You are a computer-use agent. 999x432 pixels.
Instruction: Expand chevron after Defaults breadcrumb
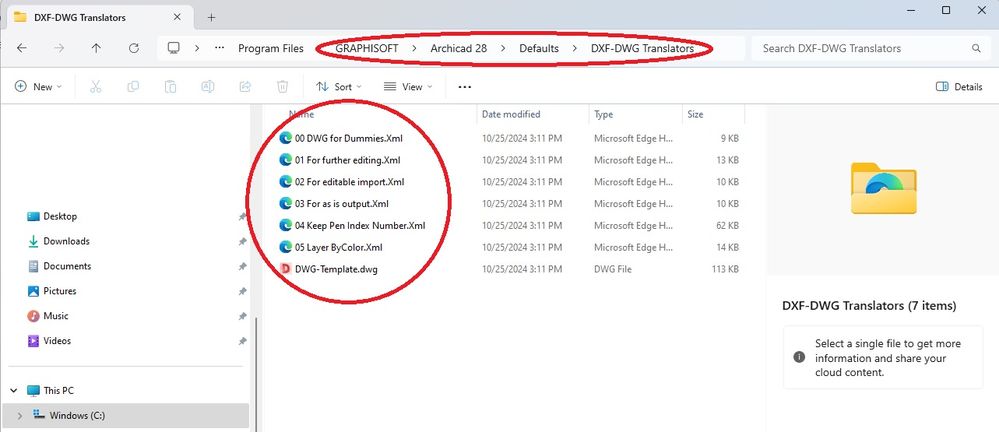click(x=575, y=48)
